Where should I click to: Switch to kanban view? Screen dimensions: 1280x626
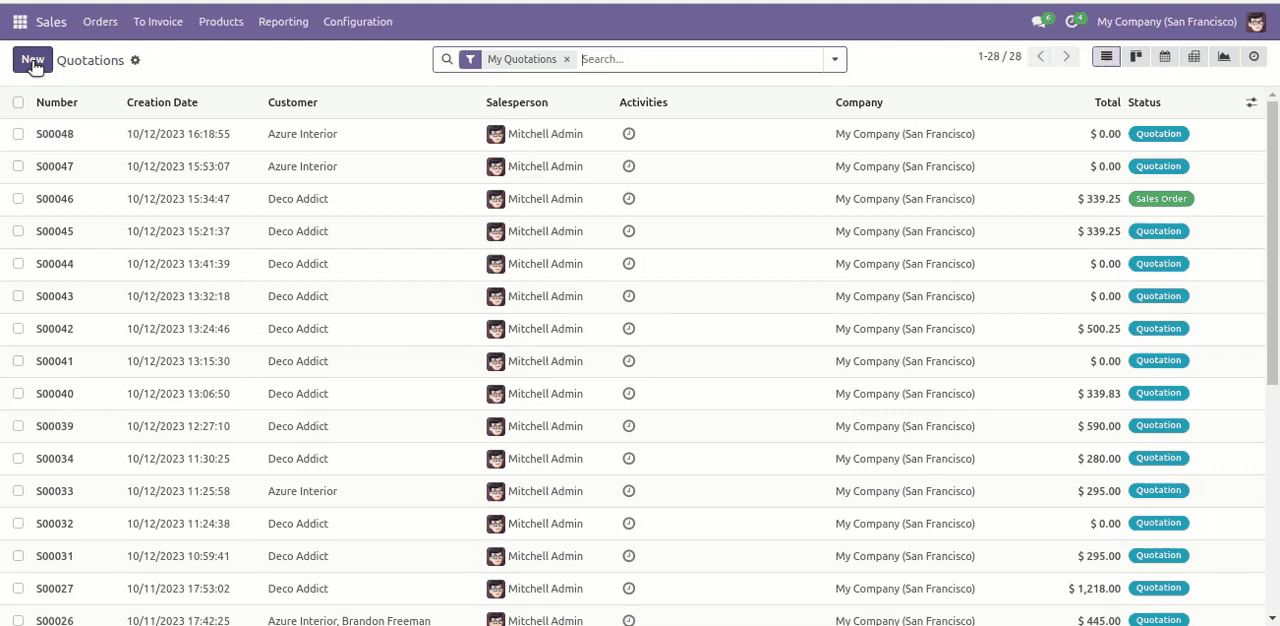click(1136, 57)
